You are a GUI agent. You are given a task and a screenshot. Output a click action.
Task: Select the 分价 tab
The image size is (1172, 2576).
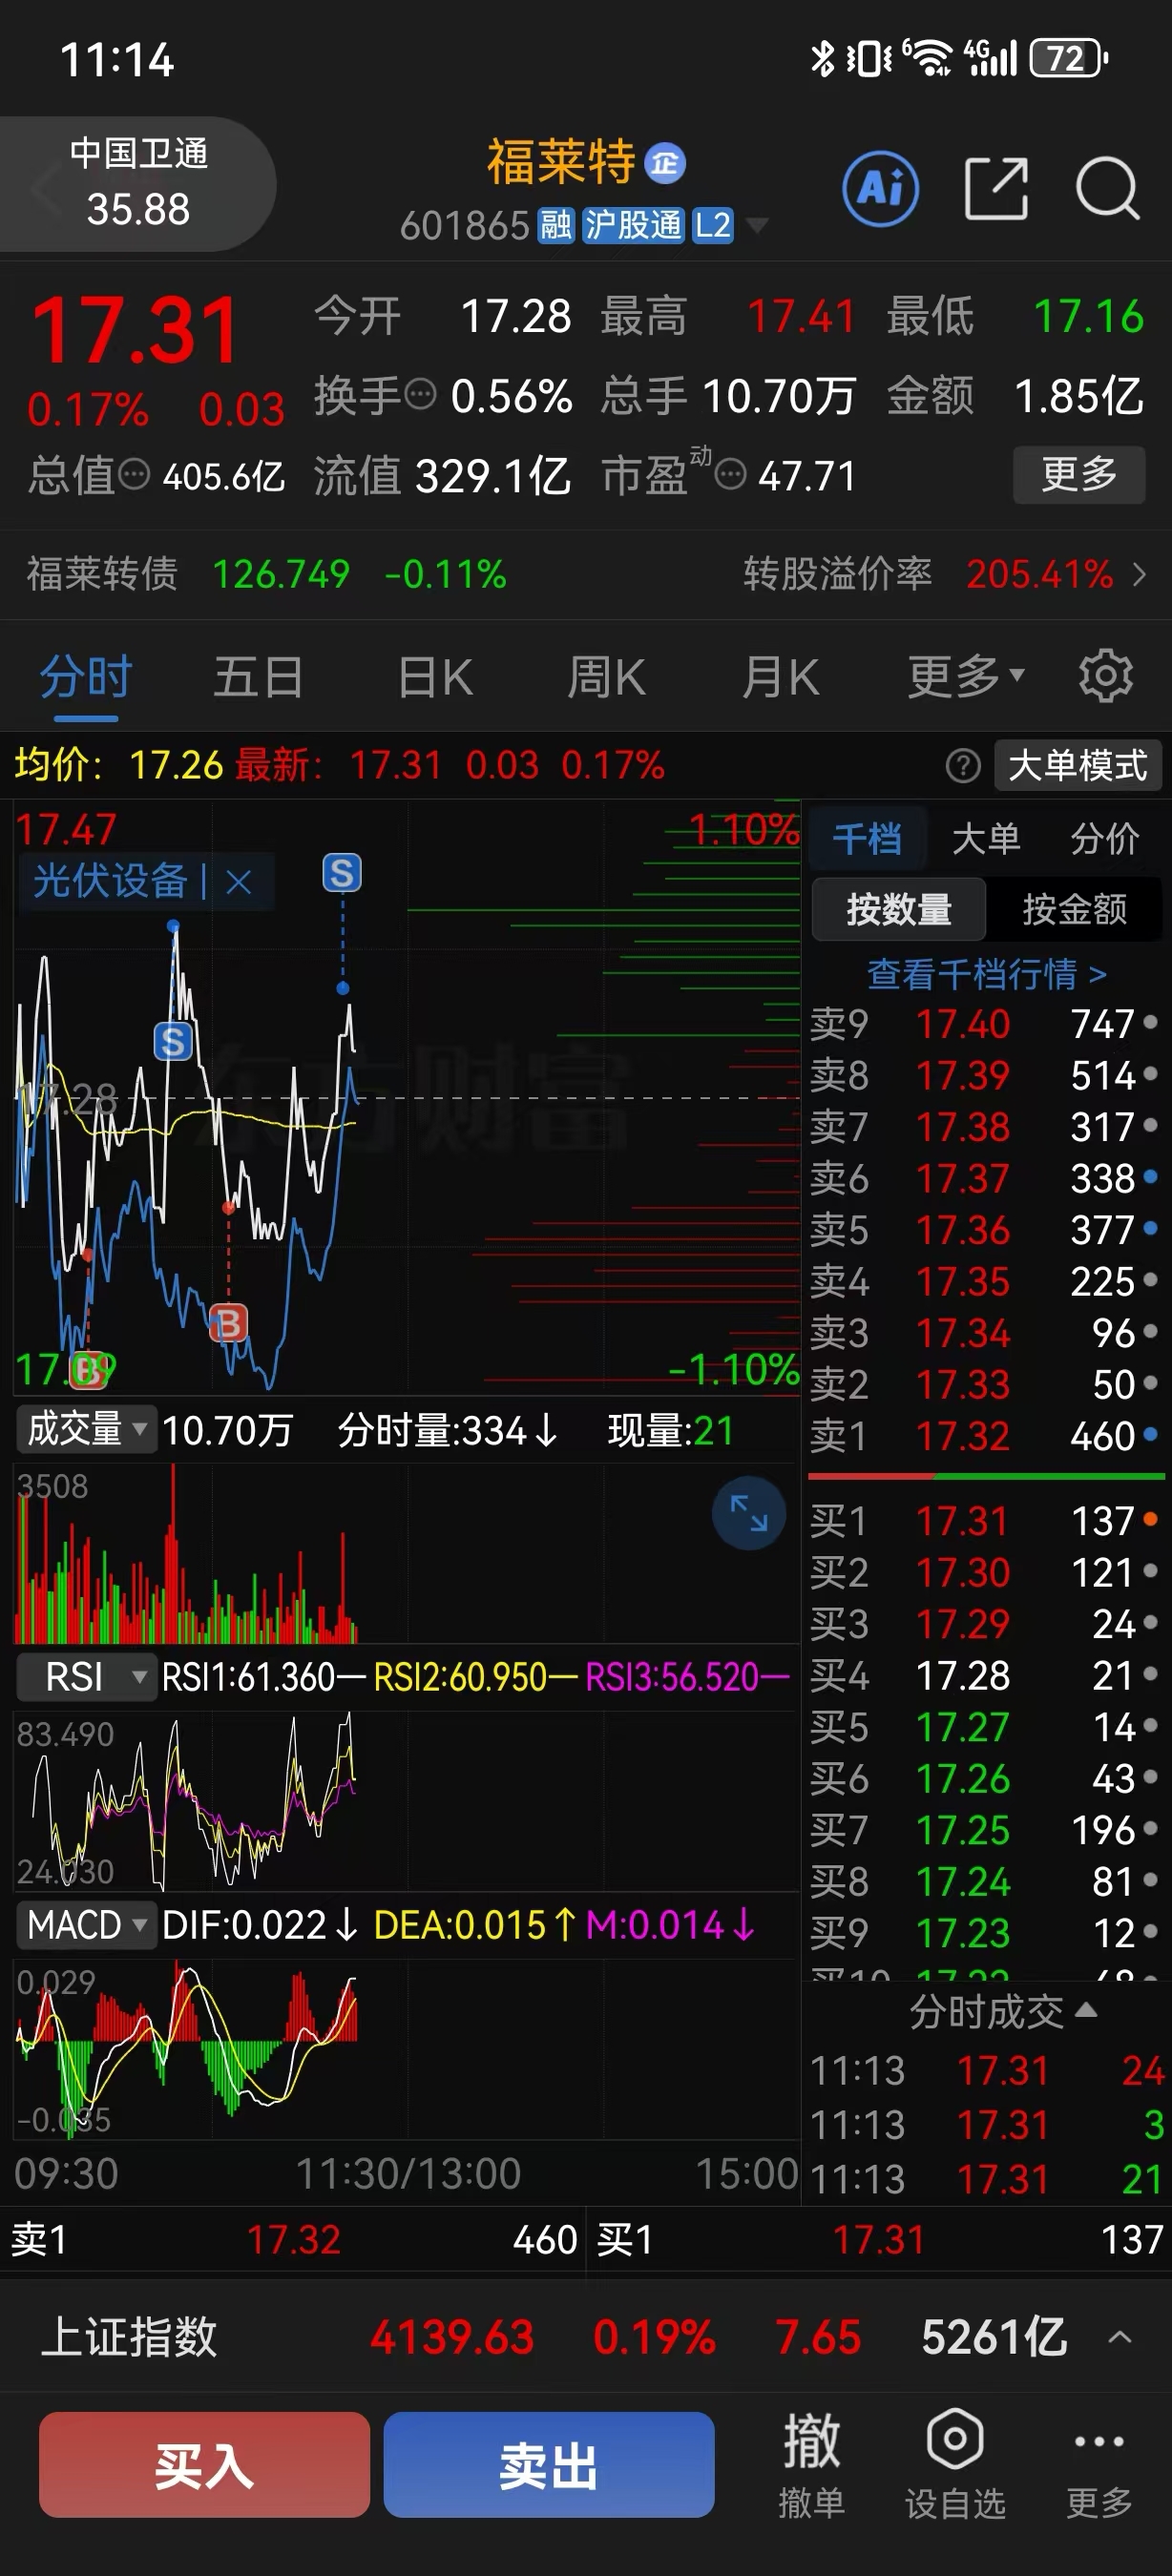[x=1105, y=838]
